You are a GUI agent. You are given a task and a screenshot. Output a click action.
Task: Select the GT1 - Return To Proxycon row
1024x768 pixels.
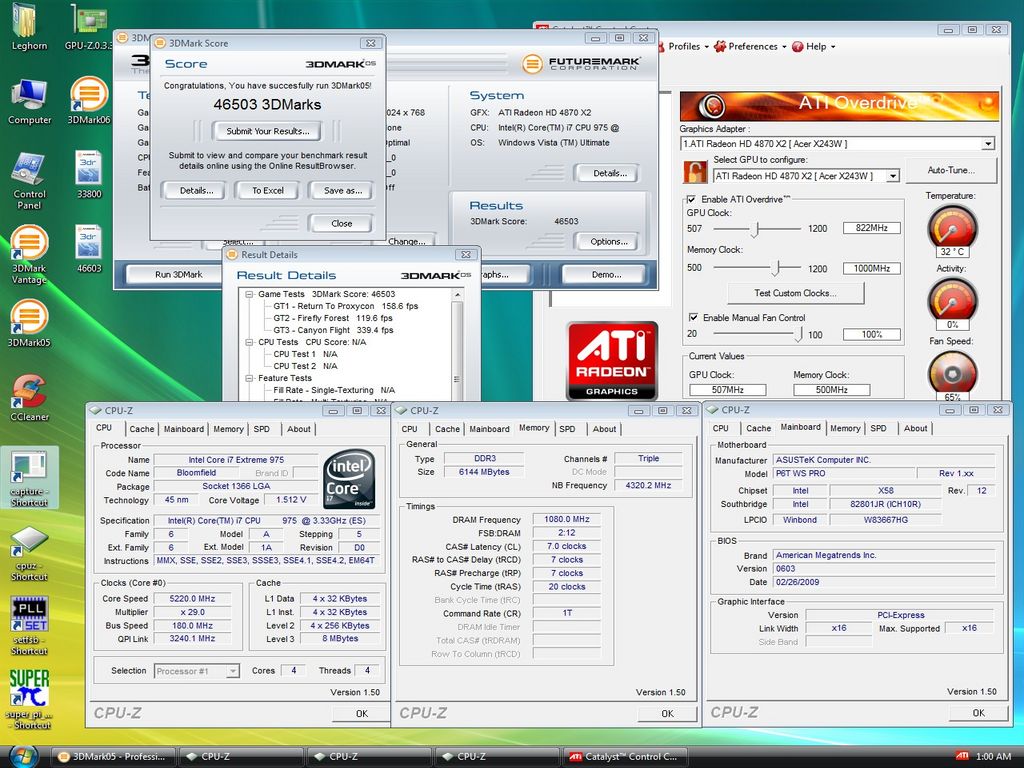(345, 306)
